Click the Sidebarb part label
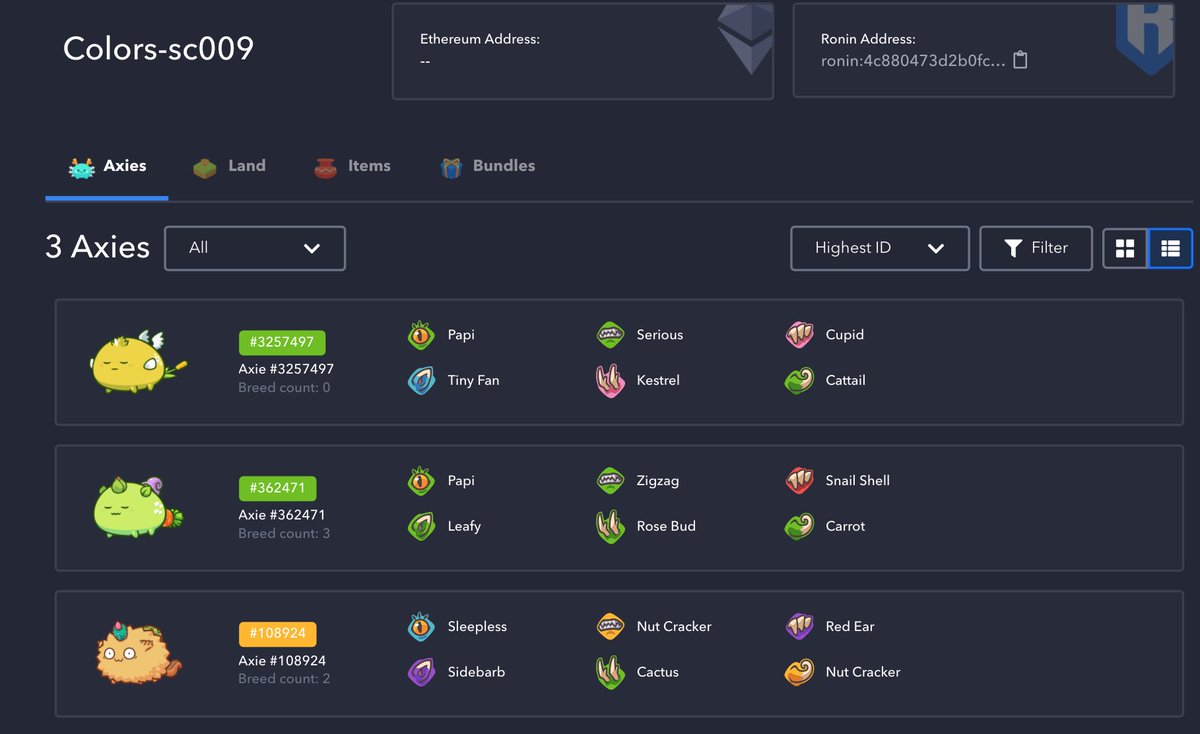Viewport: 1200px width, 734px height. (476, 673)
